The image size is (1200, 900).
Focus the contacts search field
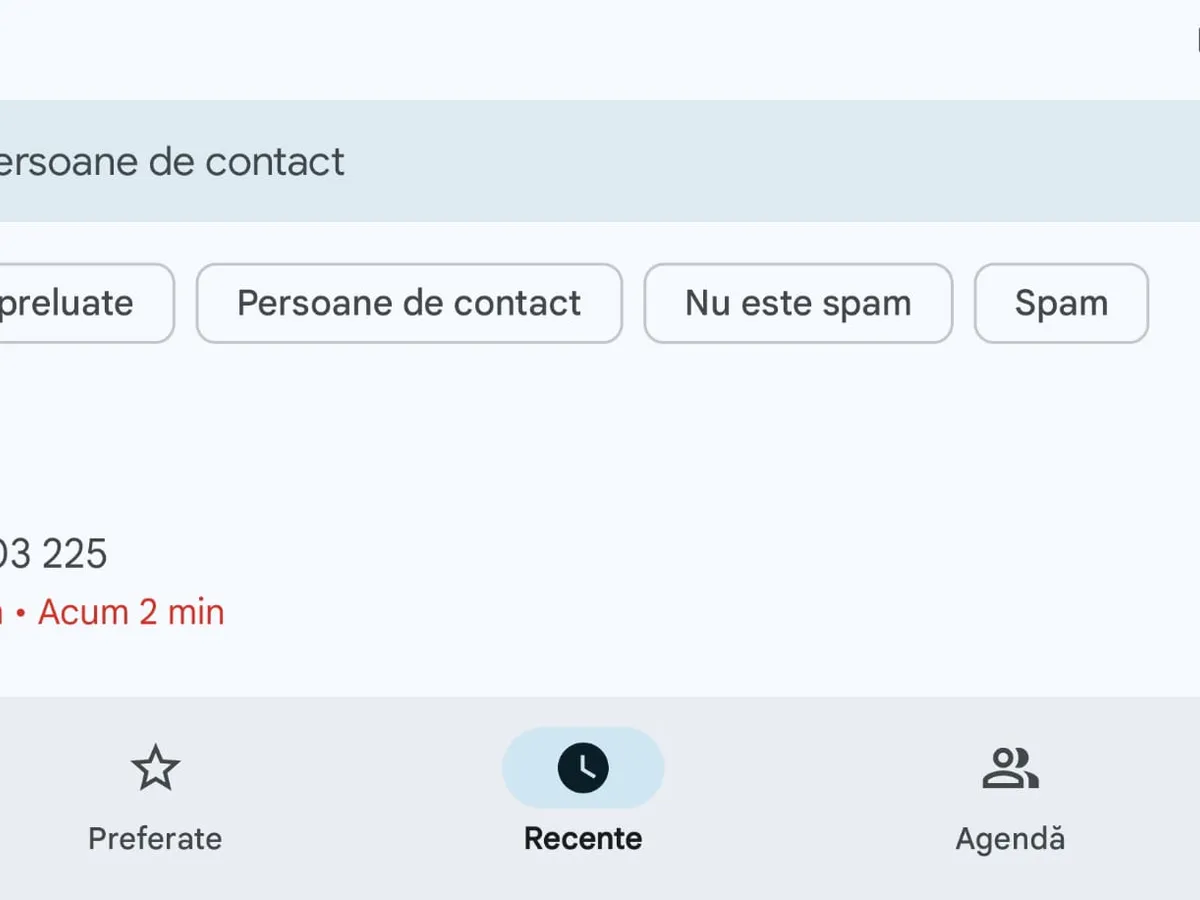600,161
